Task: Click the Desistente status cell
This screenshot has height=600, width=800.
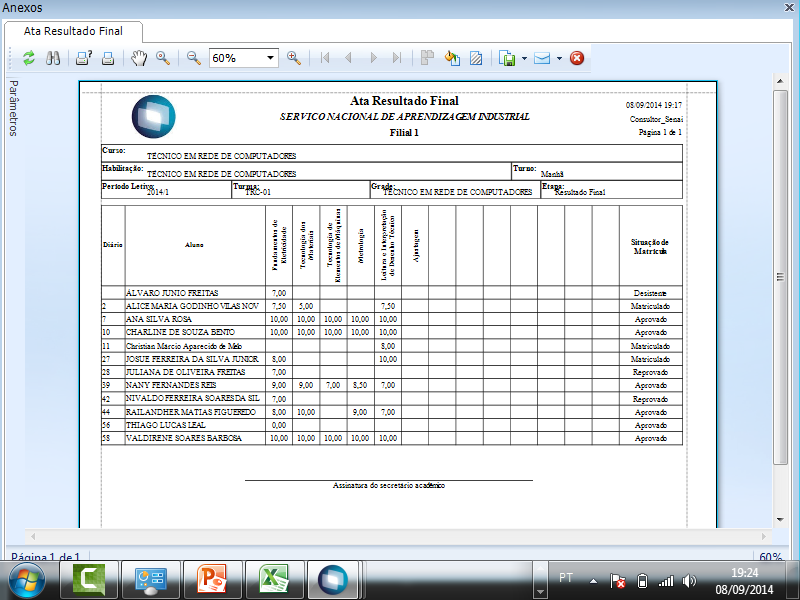Action: pos(651,293)
